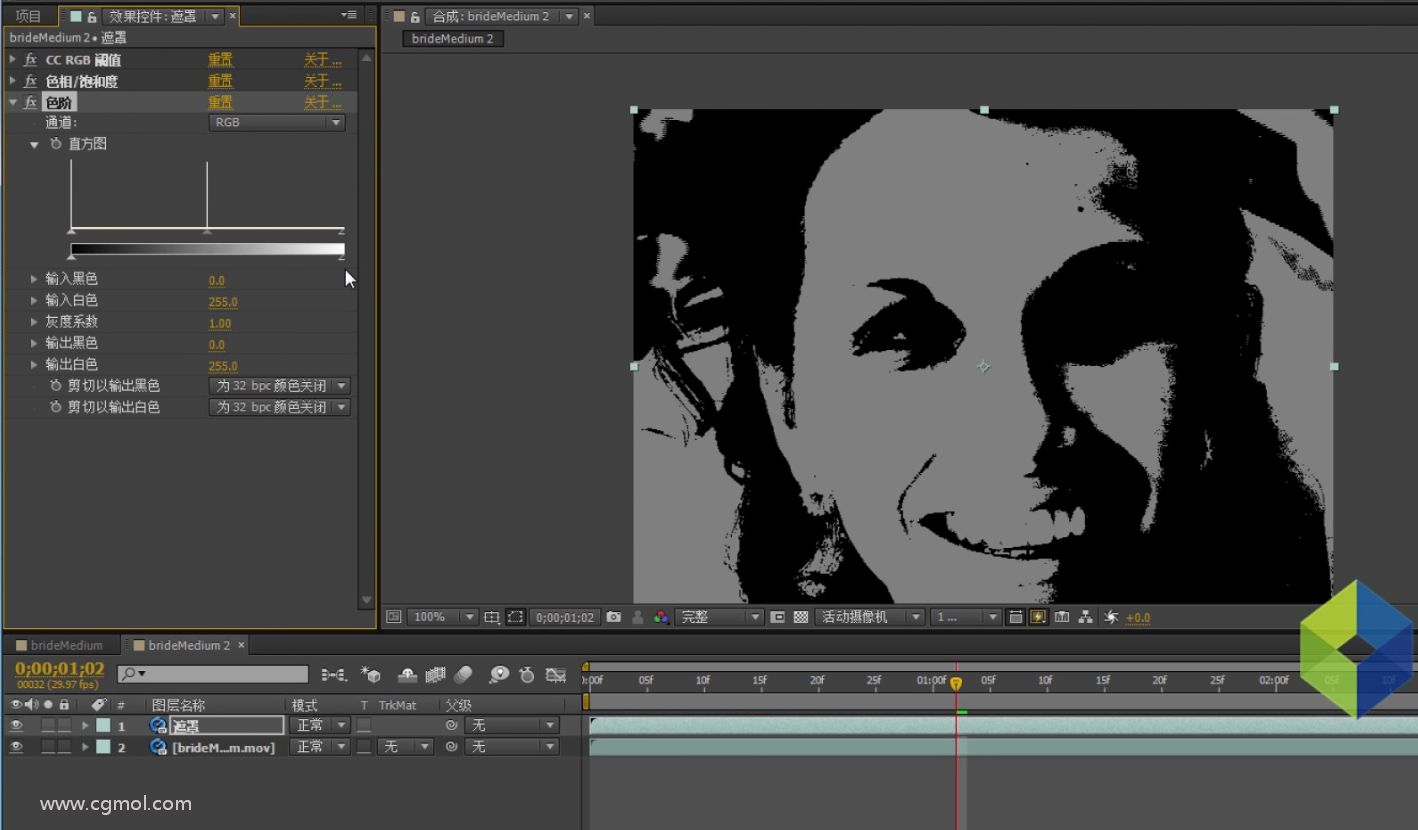This screenshot has width=1418, height=830.
Task: Toggle the 色阶 effect fx switch
Action: (31, 102)
